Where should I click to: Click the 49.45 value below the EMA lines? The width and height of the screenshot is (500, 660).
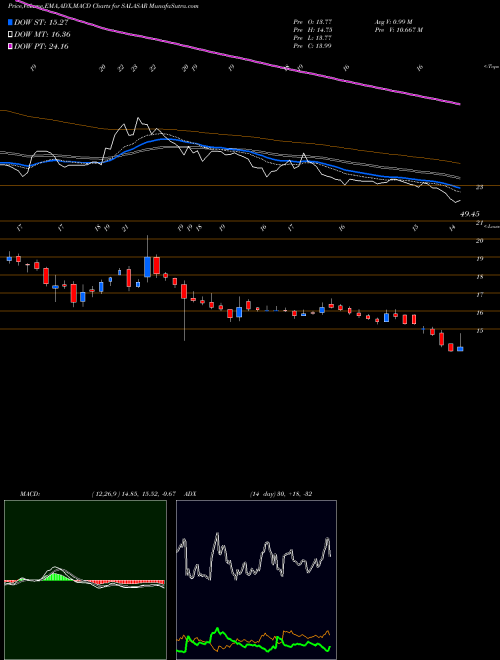[470, 214]
